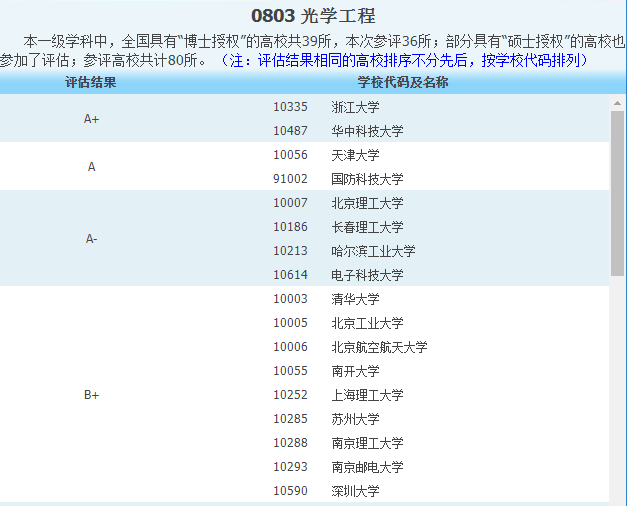
Task: Select school code 10006
Action: pos(290,347)
